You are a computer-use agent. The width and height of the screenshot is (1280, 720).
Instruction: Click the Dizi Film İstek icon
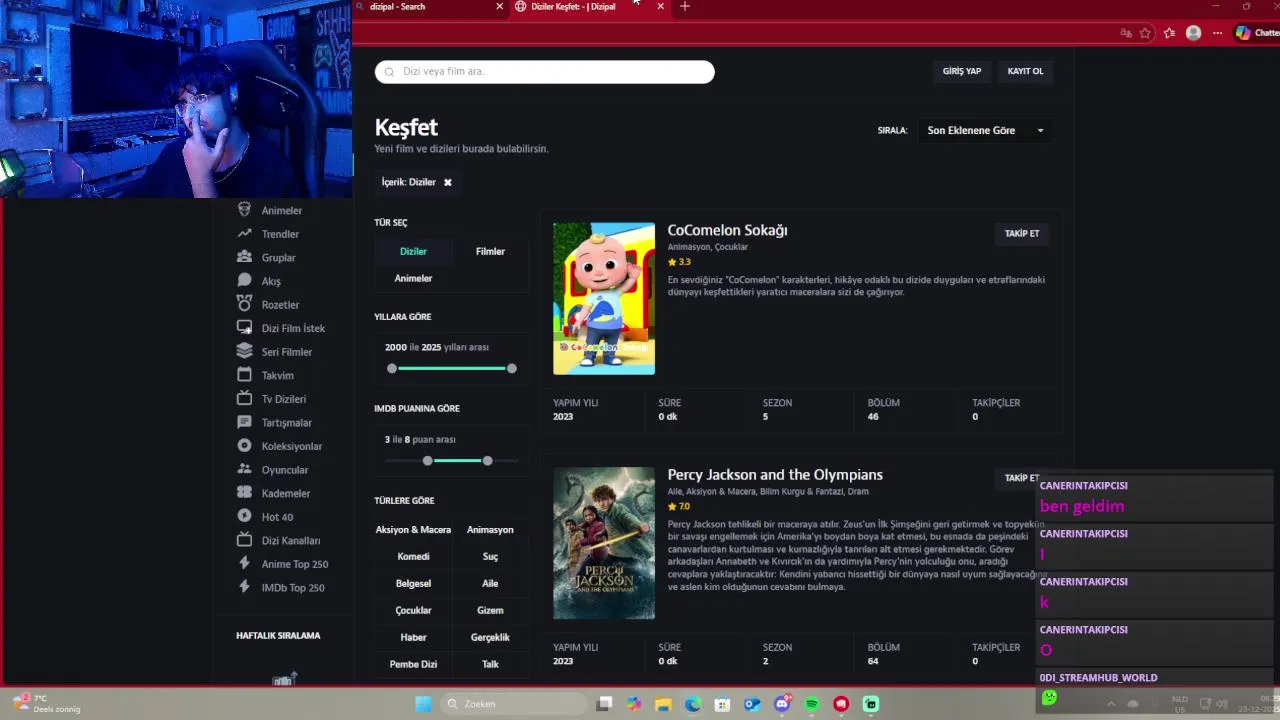tap(244, 328)
